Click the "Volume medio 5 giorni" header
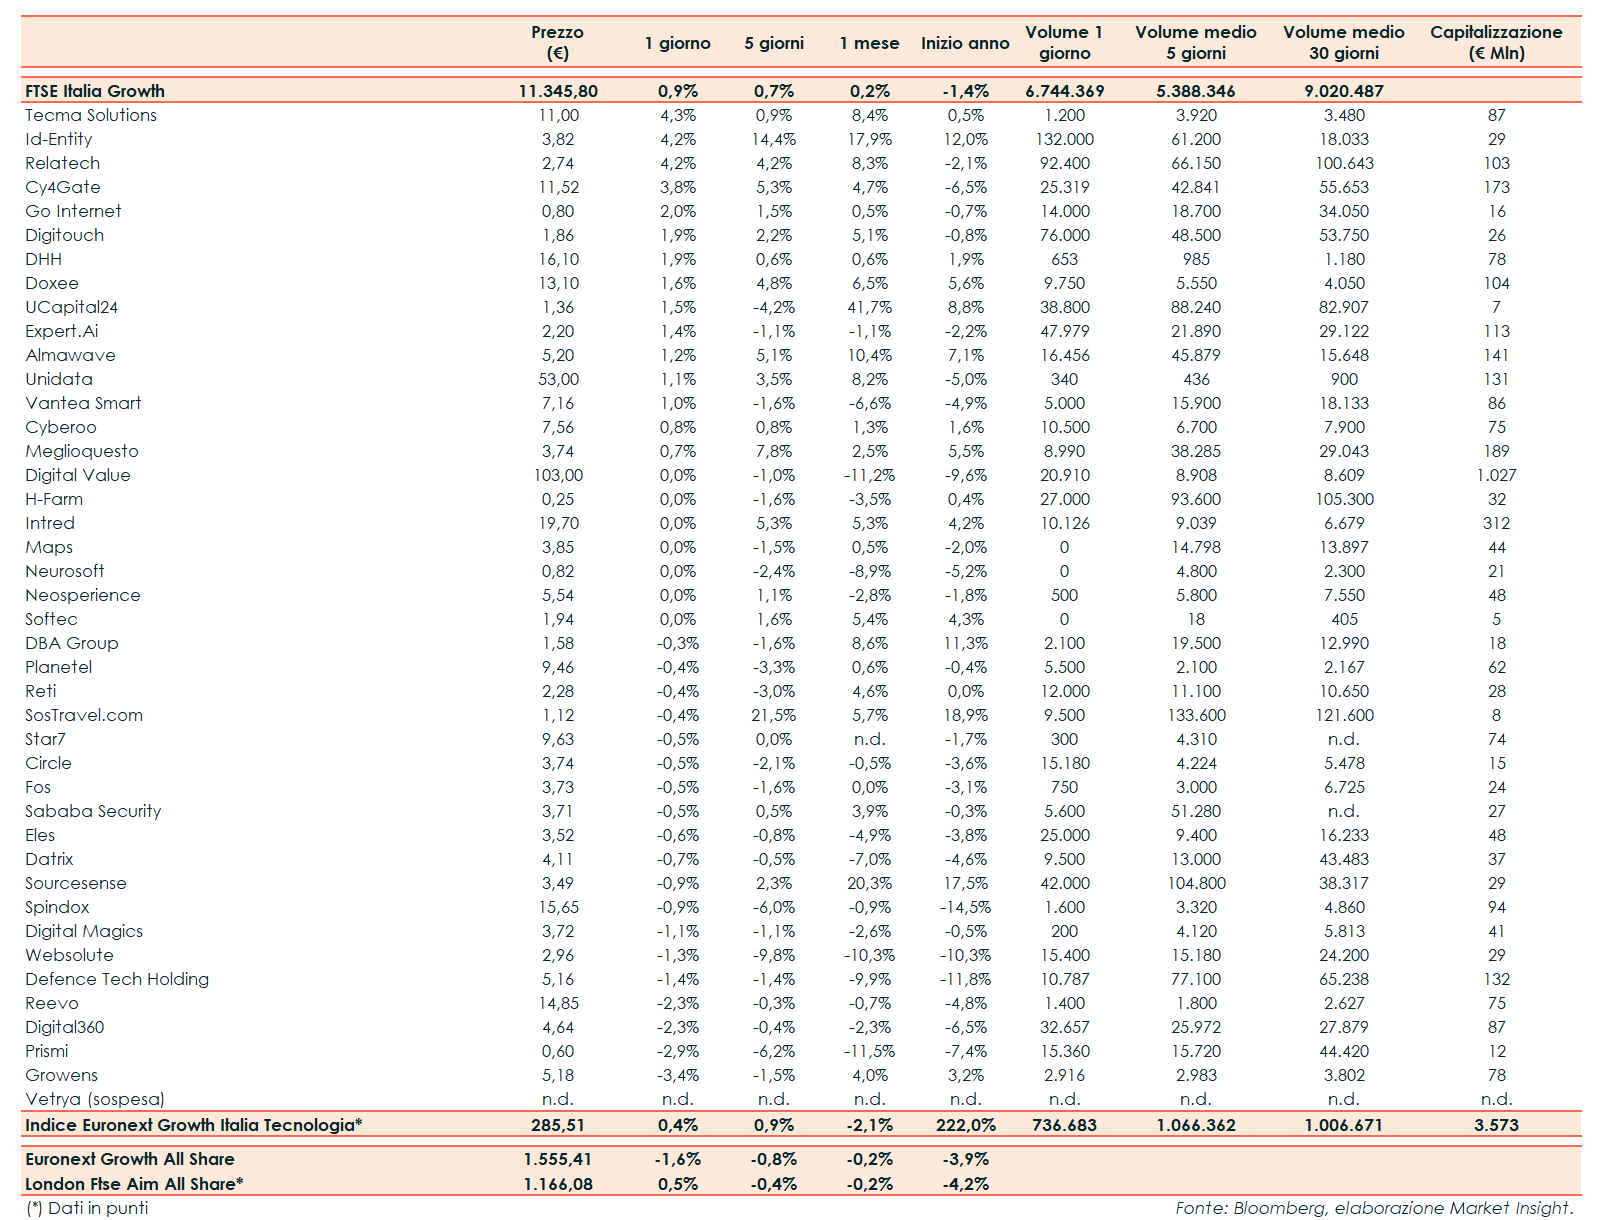This screenshot has height=1220, width=1599. point(1196,42)
